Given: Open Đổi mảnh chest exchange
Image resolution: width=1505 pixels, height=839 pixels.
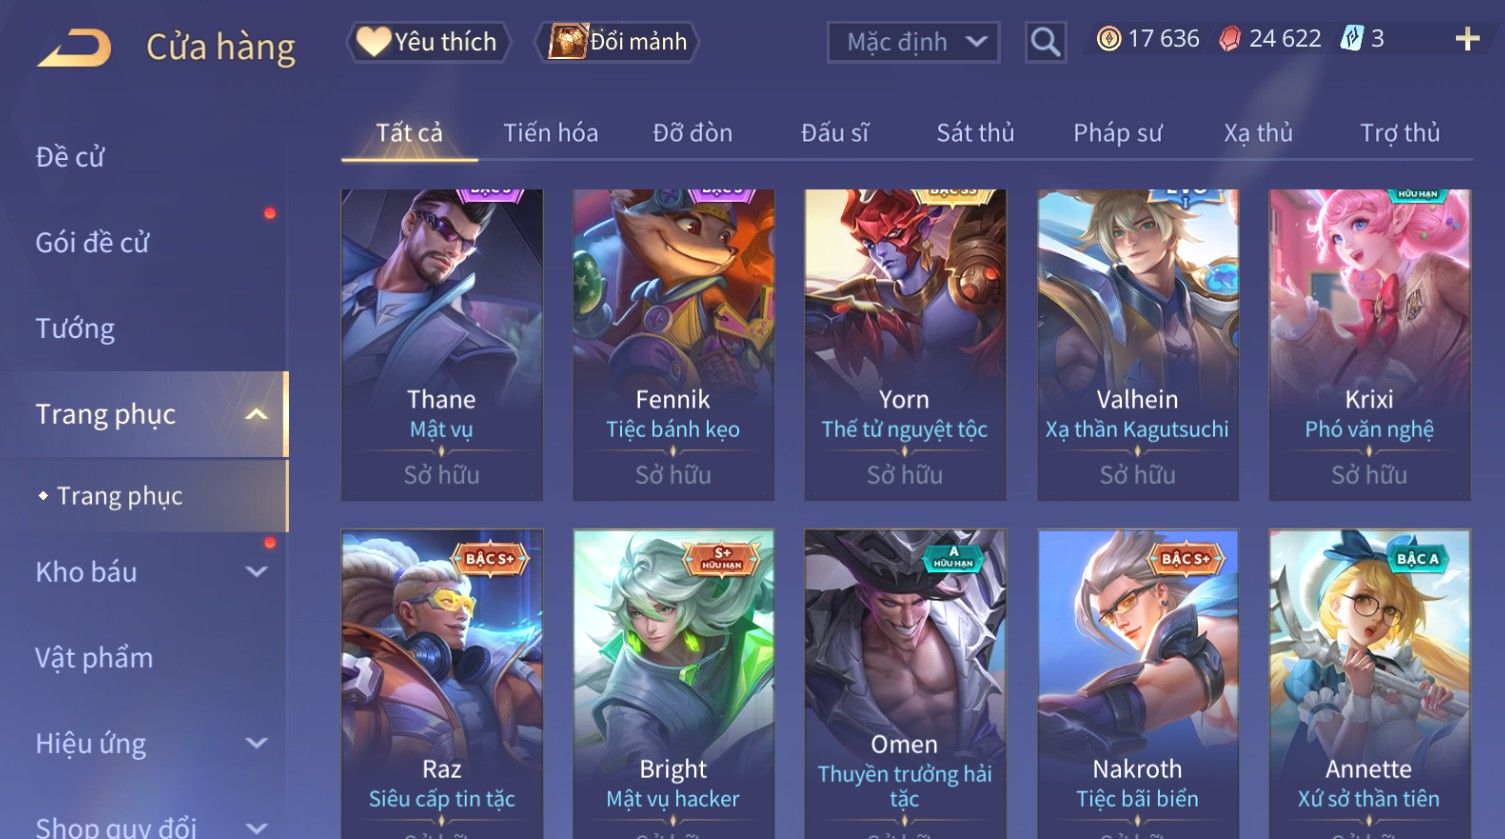Looking at the screenshot, I should point(618,42).
